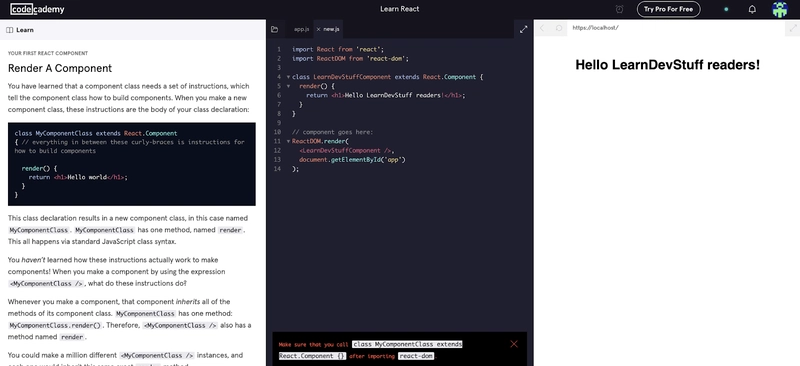
Task: Collapse the class declaration on line 4
Action: pyautogui.click(x=288, y=77)
